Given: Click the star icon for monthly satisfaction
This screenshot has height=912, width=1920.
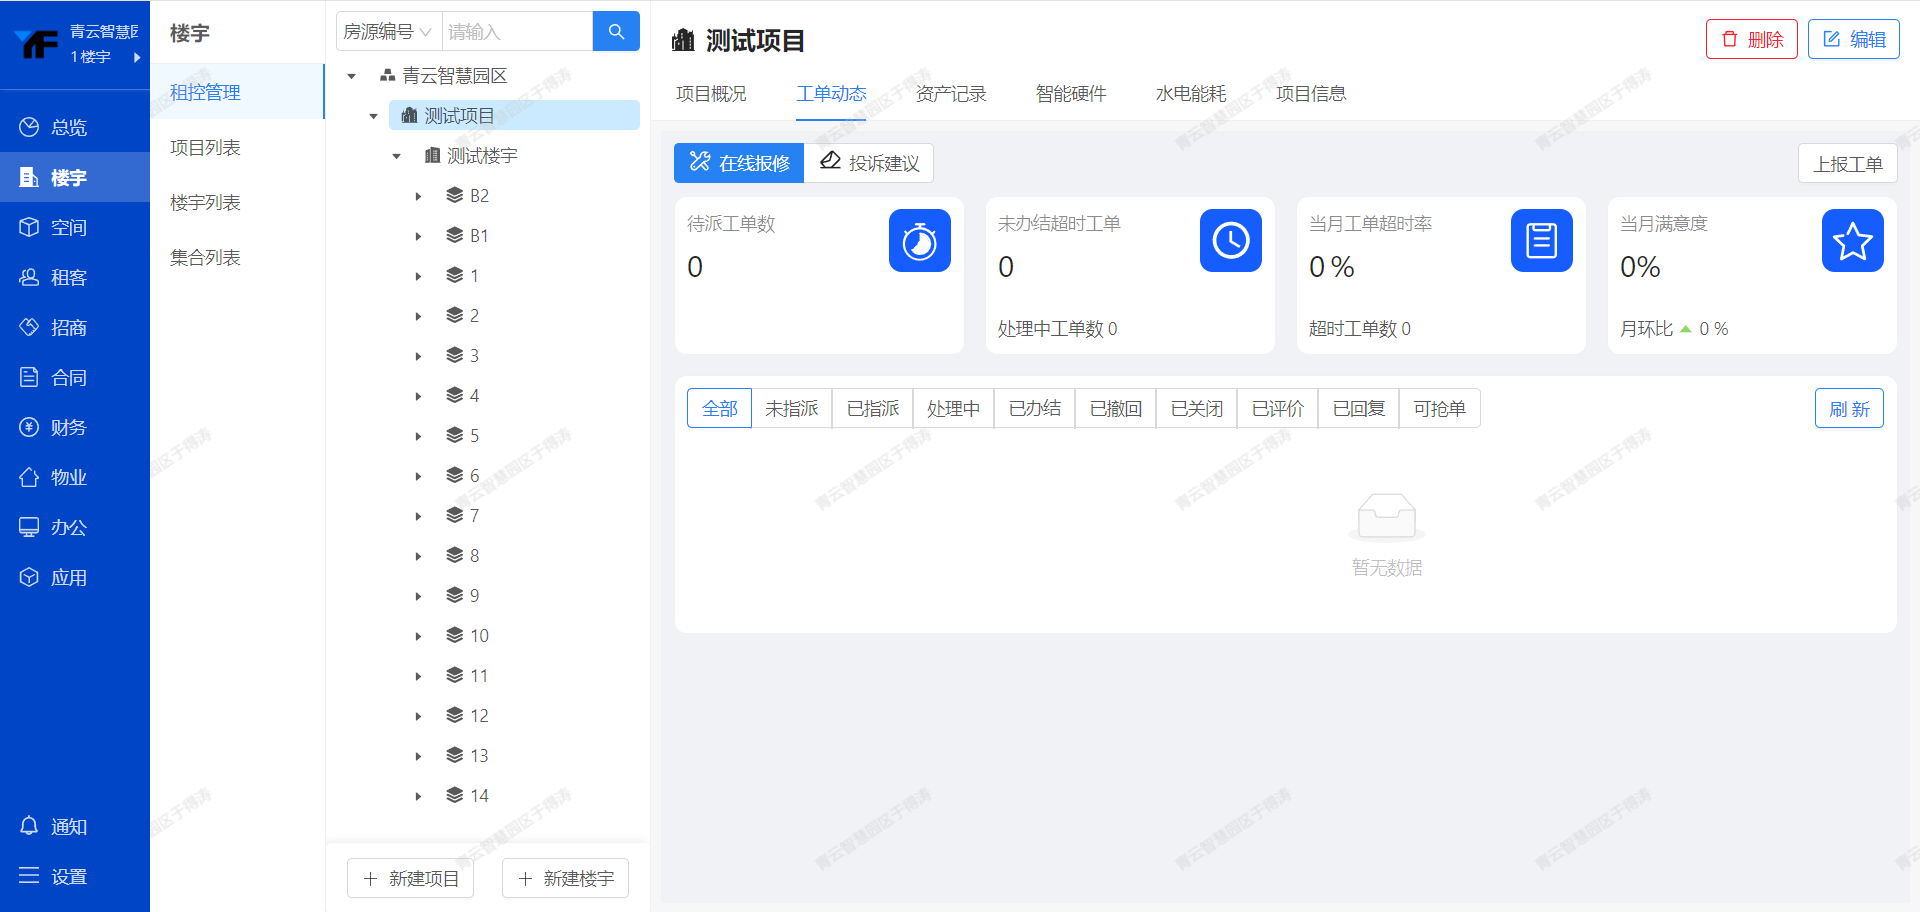Looking at the screenshot, I should (1852, 241).
